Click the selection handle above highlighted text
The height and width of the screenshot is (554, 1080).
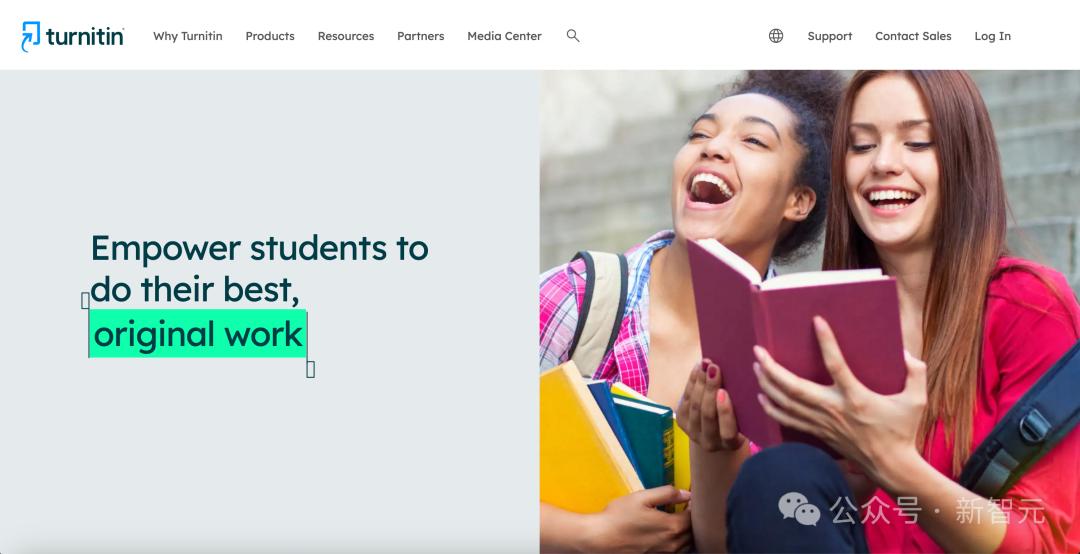(85, 300)
